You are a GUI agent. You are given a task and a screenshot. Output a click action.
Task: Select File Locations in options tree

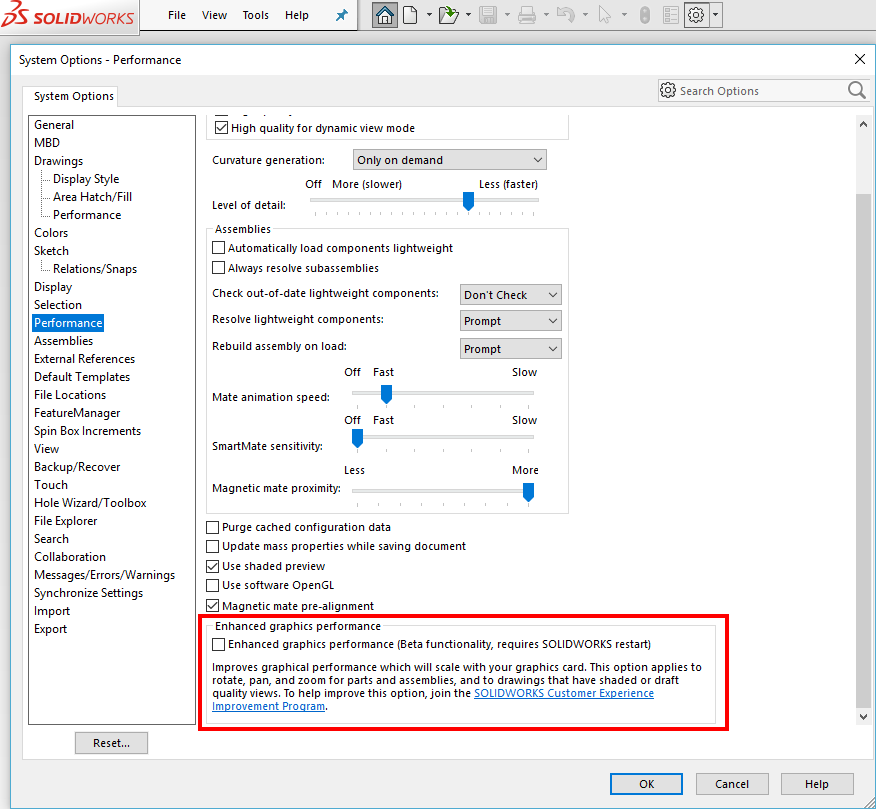click(70, 395)
